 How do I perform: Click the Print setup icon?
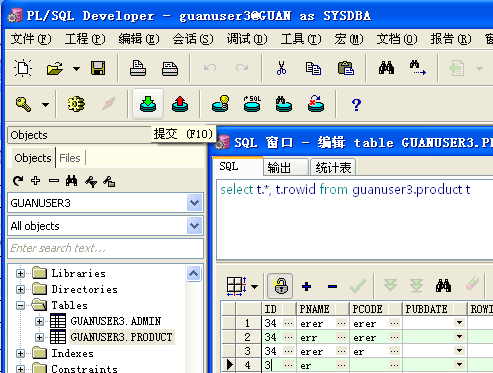(170, 68)
